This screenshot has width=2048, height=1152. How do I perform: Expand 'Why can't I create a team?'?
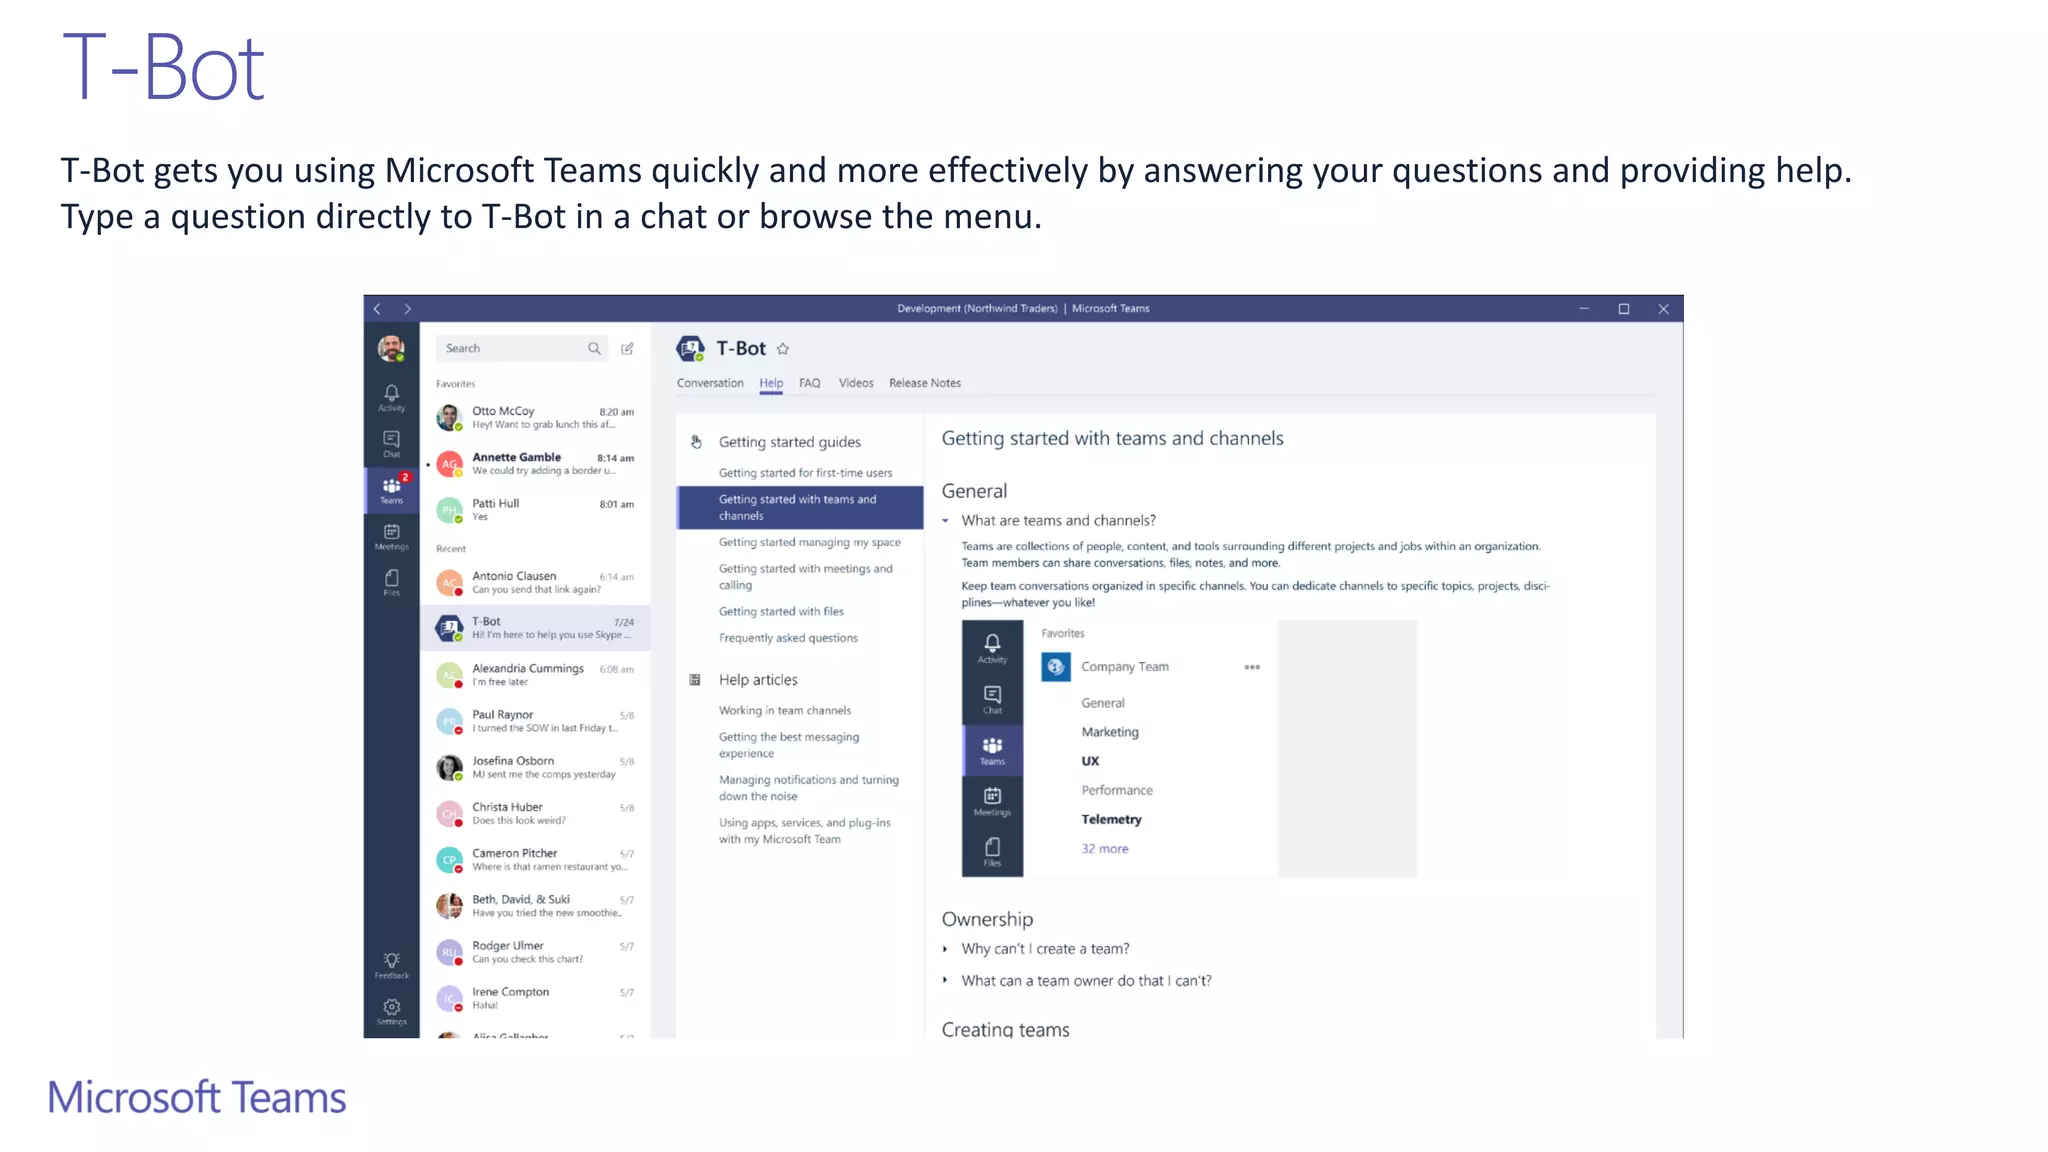pyautogui.click(x=946, y=949)
